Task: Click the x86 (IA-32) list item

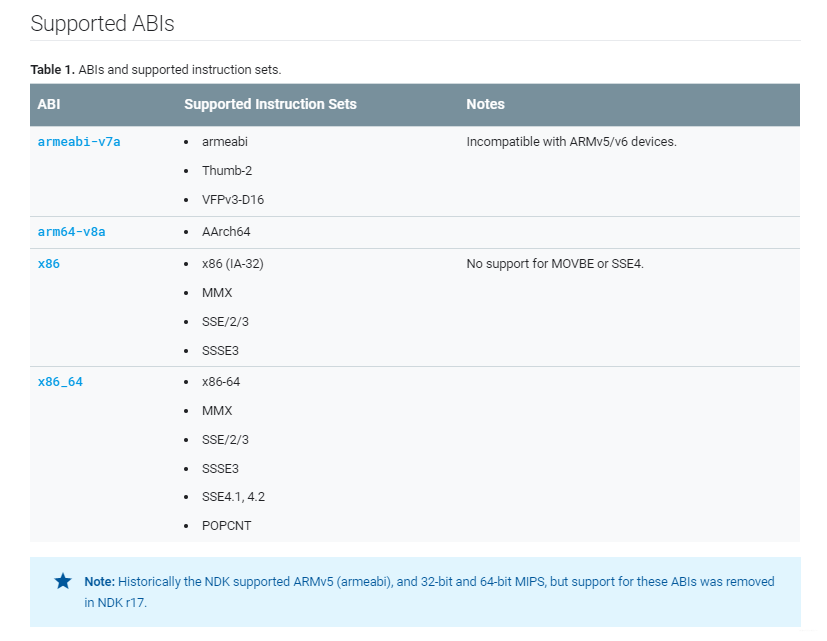Action: 233,264
